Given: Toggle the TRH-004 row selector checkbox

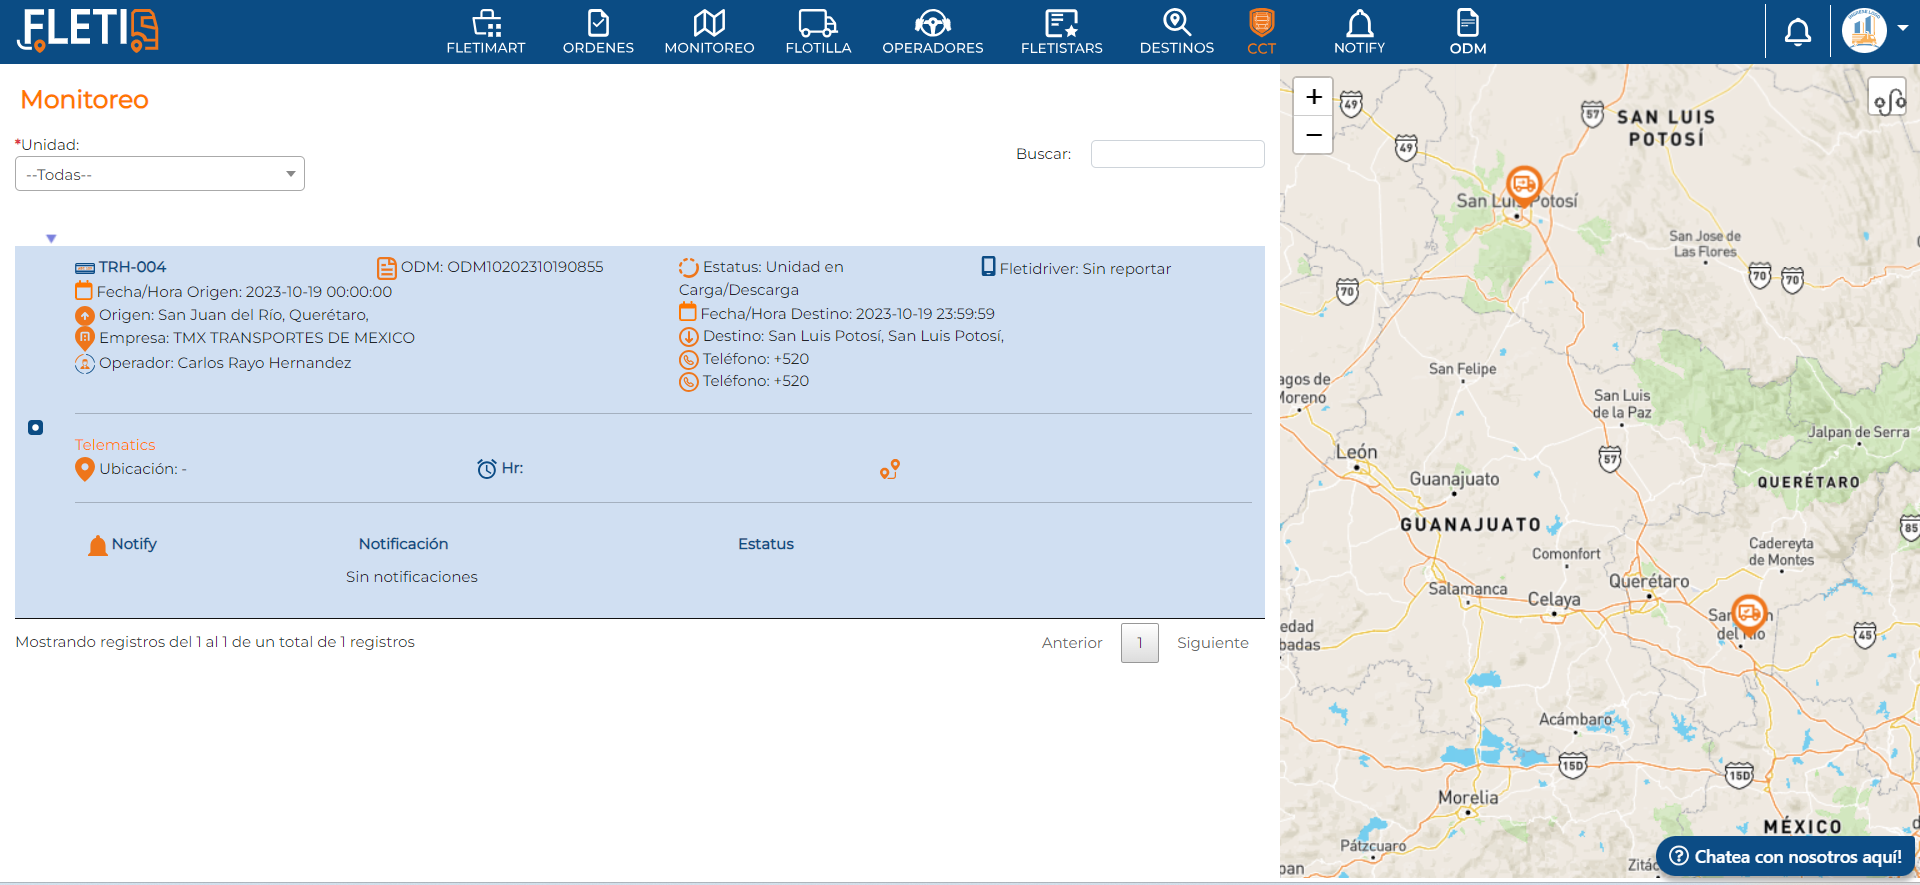Looking at the screenshot, I should pyautogui.click(x=36, y=428).
